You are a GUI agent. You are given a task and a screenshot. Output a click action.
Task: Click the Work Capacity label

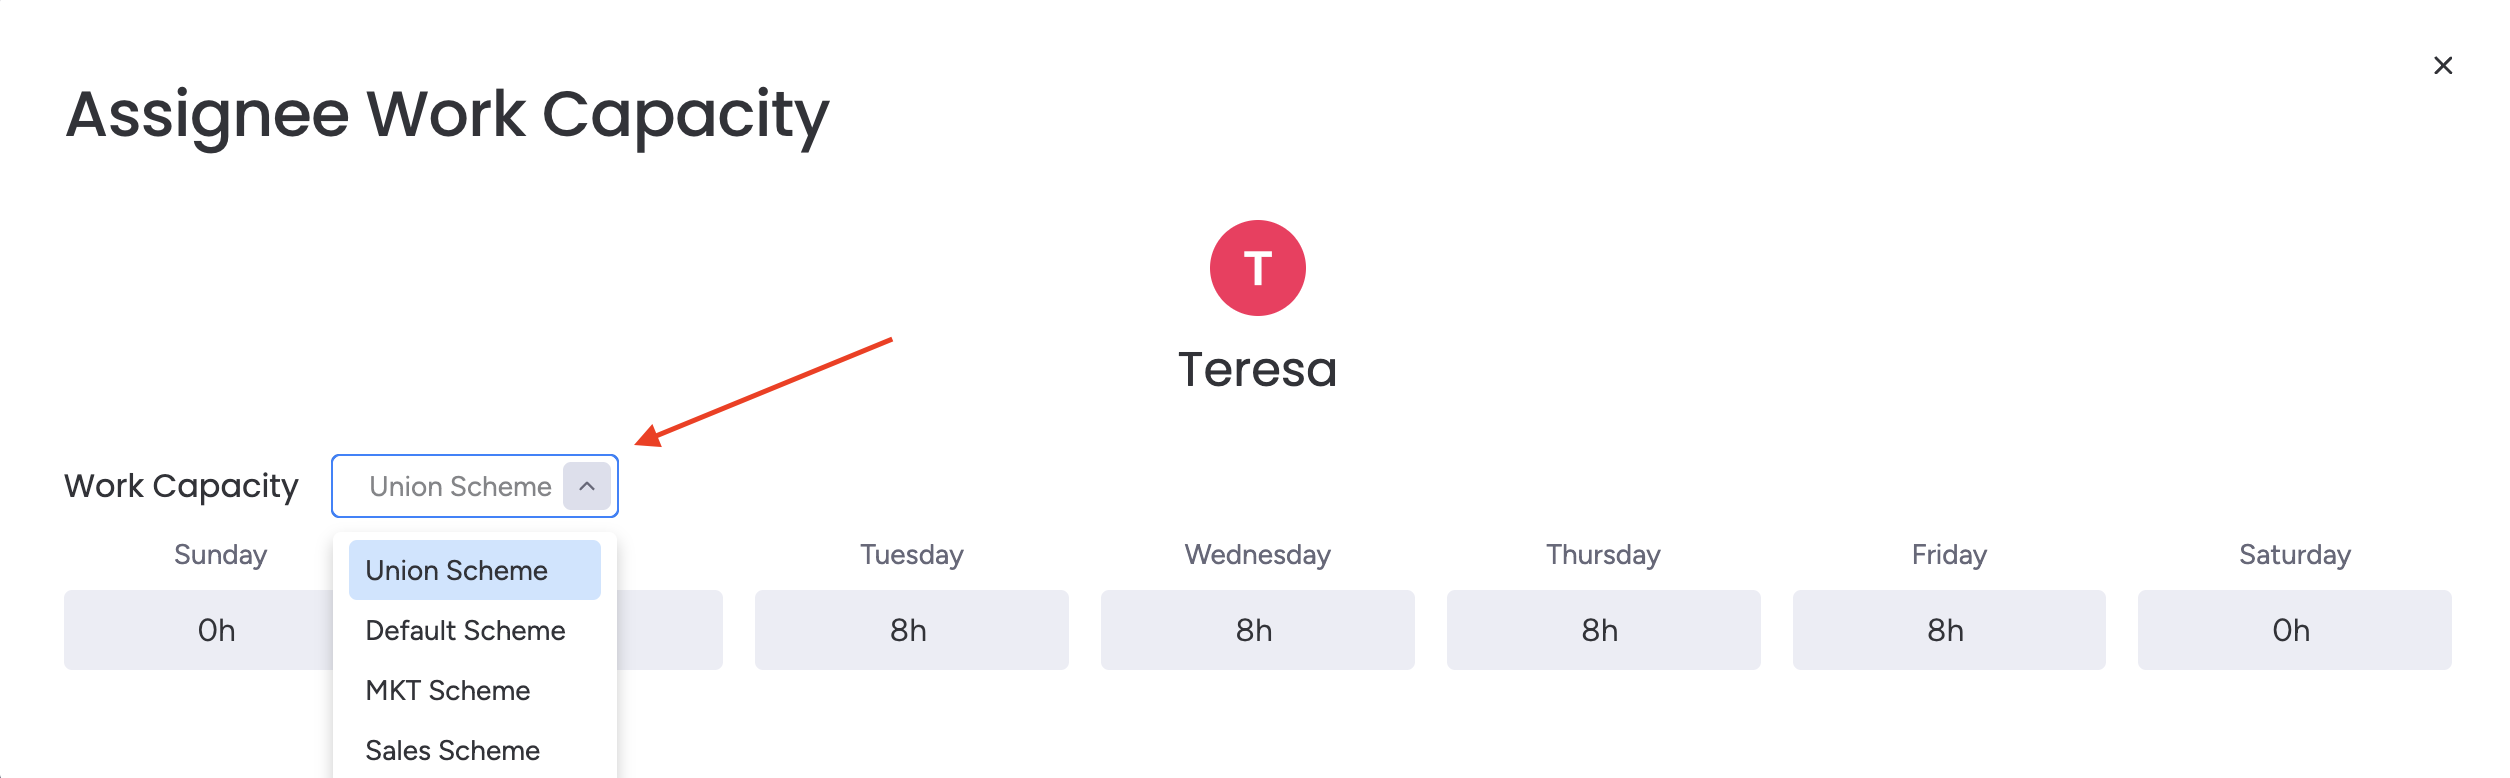181,486
